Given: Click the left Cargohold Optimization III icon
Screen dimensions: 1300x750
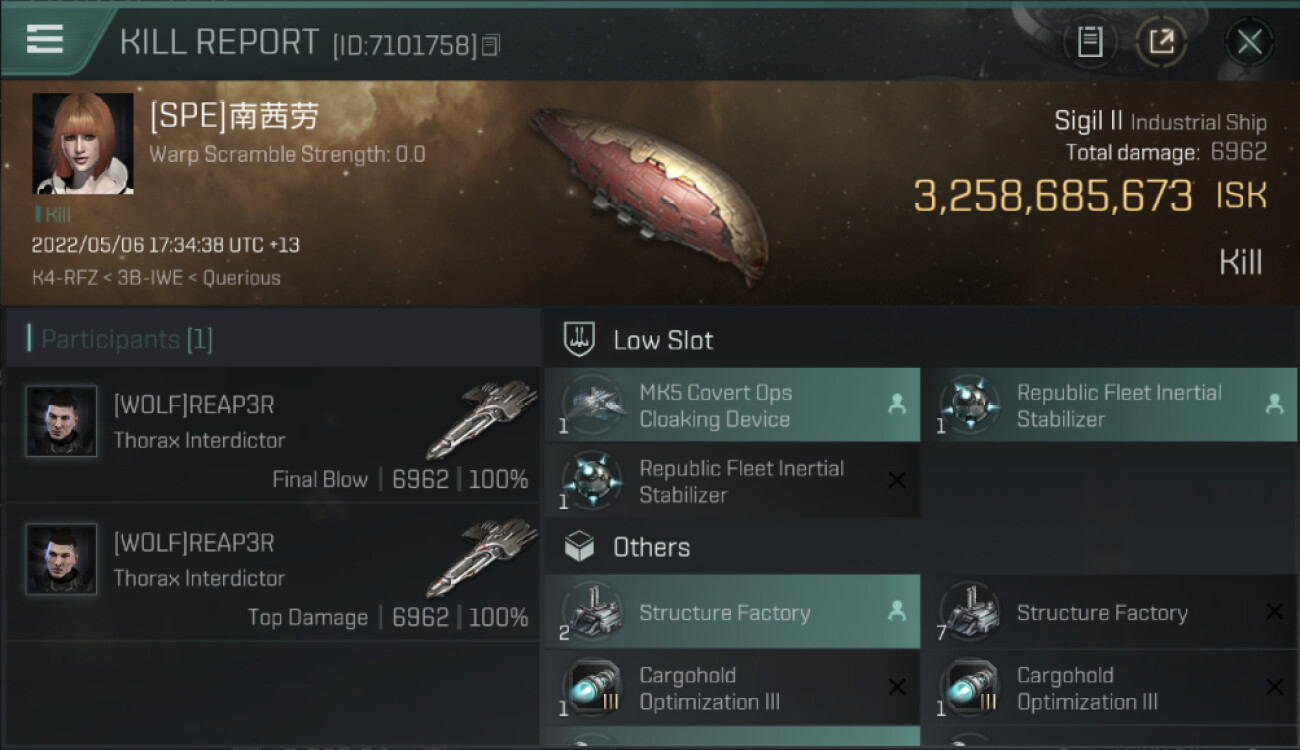Looking at the screenshot, I should tap(592, 688).
